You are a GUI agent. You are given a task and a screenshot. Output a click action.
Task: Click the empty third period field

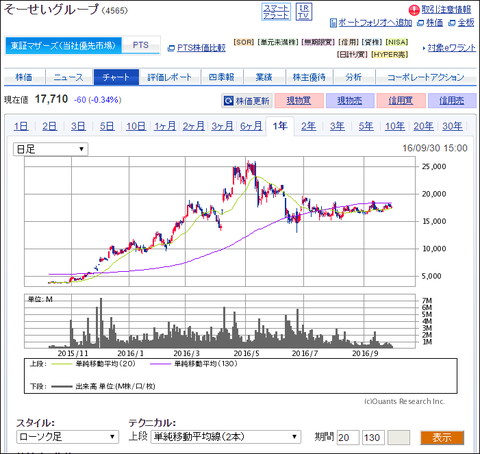tap(399, 437)
